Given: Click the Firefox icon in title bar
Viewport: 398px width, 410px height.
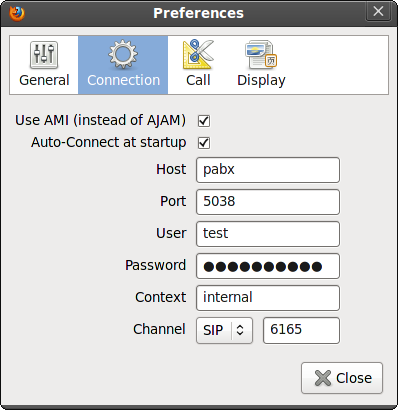Looking at the screenshot, I should click(x=17, y=13).
